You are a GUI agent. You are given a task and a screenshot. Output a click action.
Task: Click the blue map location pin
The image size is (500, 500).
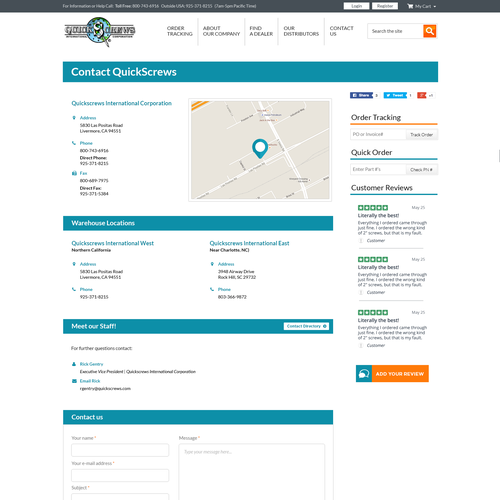pos(260,149)
